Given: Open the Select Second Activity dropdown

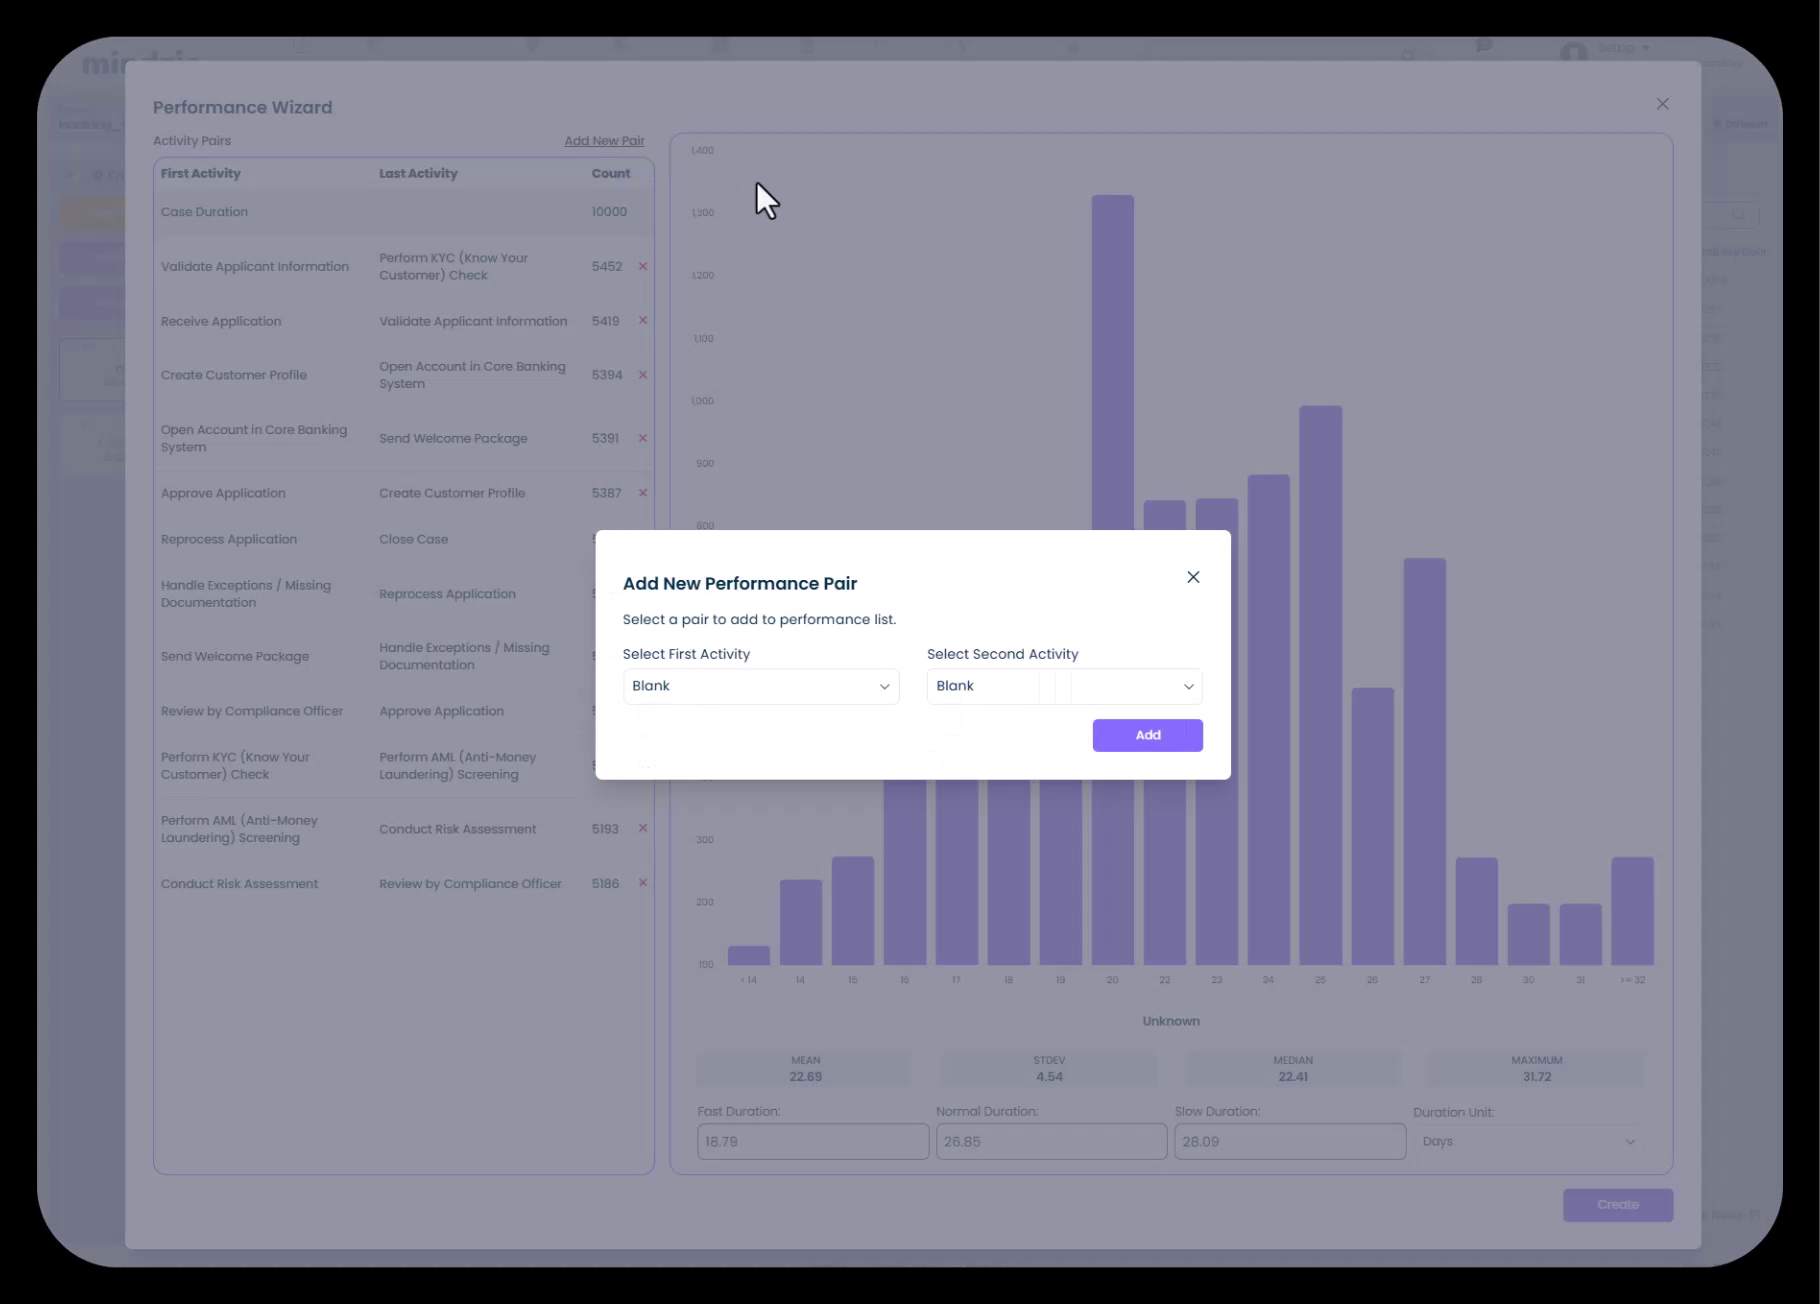Looking at the screenshot, I should click(1064, 686).
